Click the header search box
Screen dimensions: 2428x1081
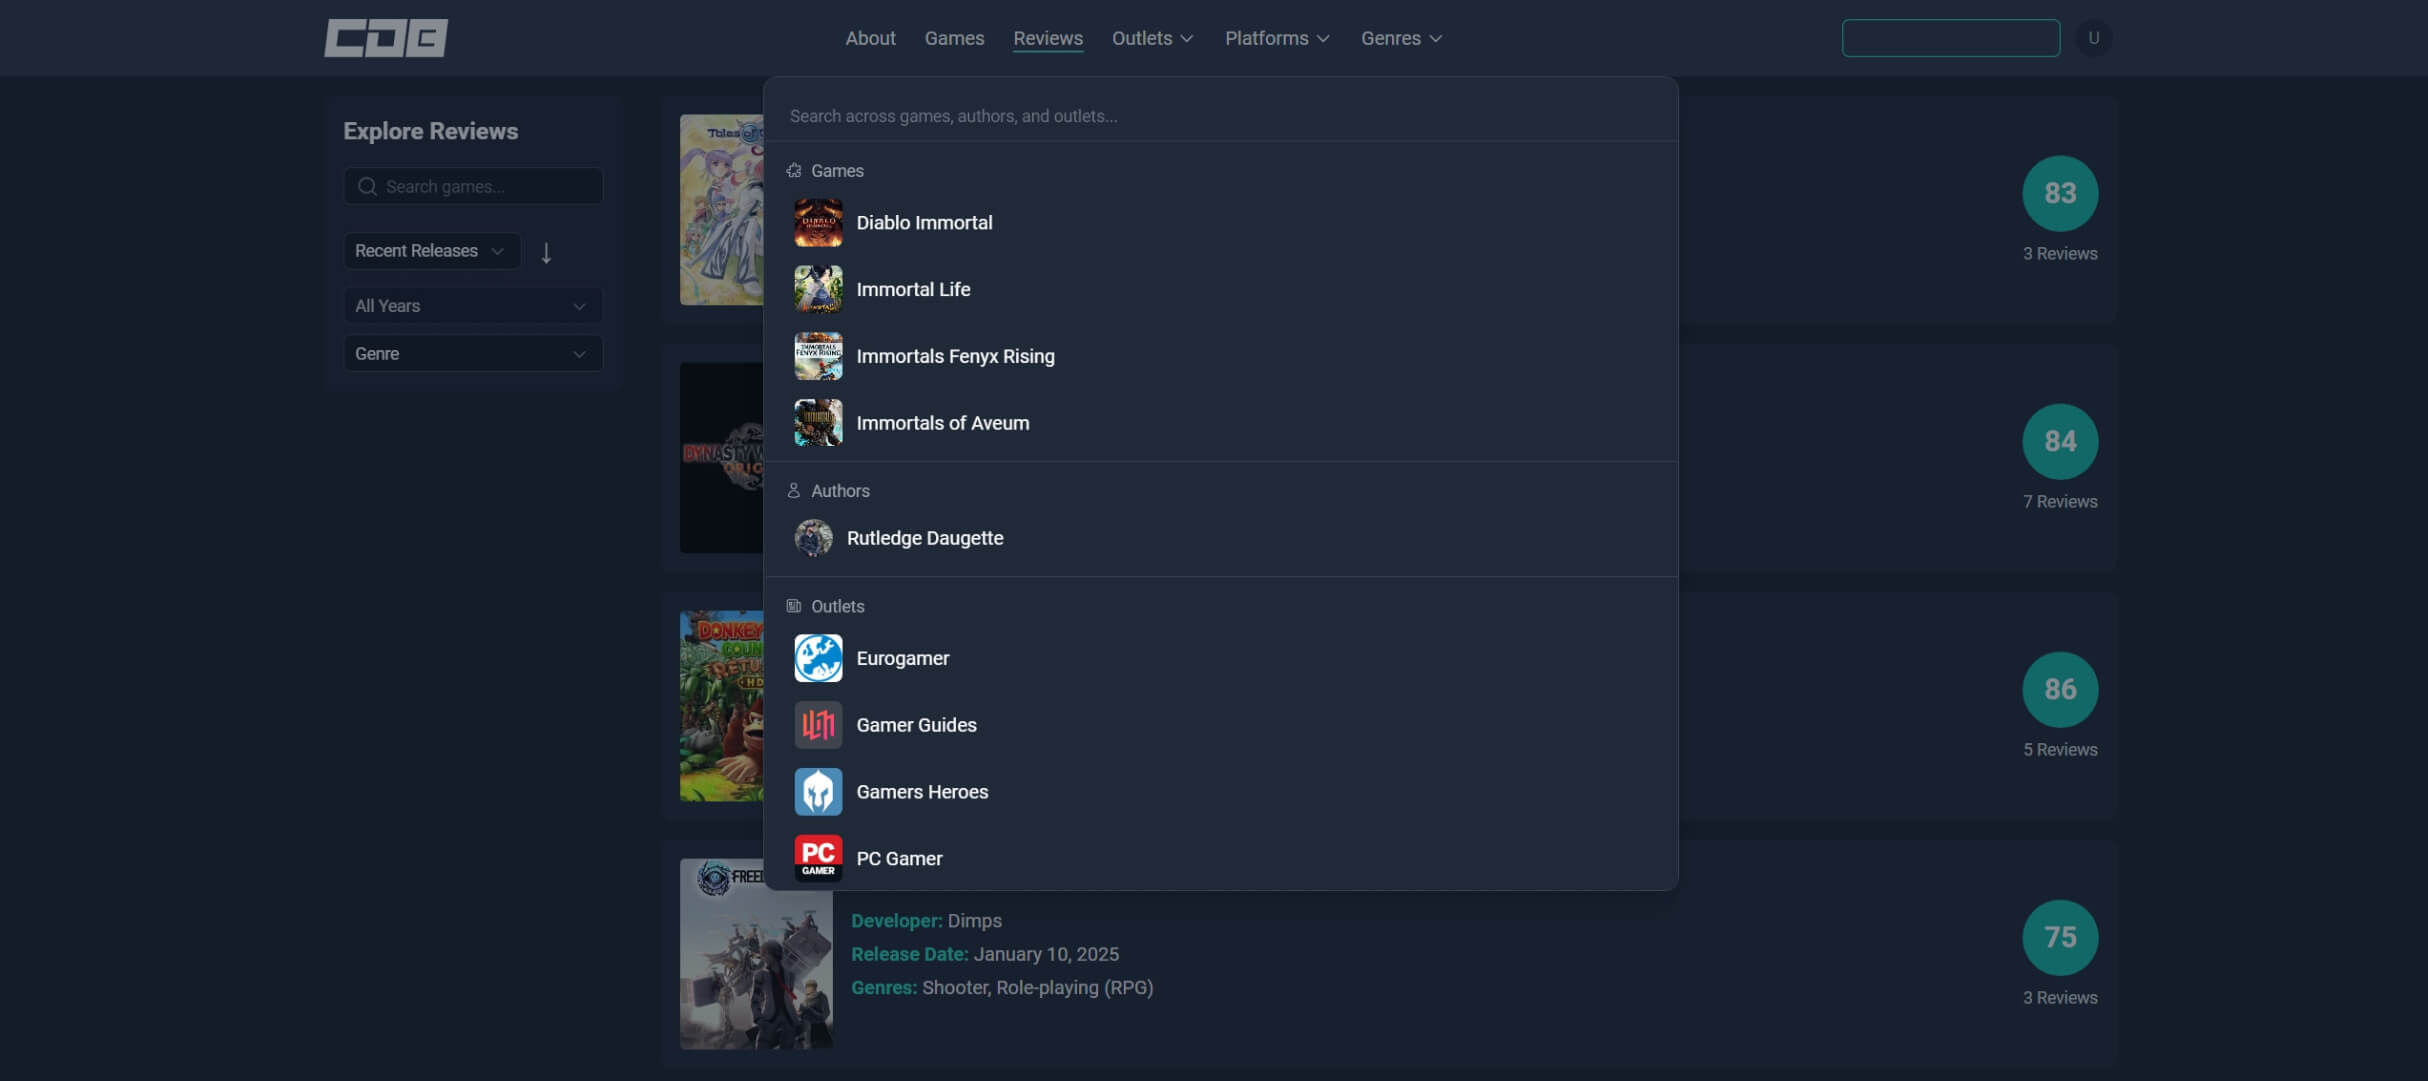pyautogui.click(x=1950, y=38)
